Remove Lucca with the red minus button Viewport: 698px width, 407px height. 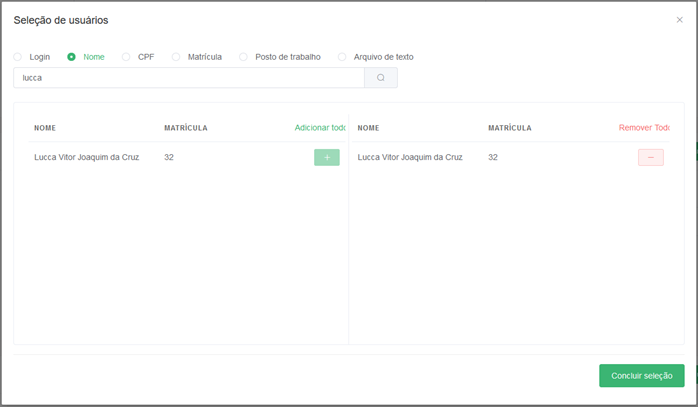click(650, 158)
